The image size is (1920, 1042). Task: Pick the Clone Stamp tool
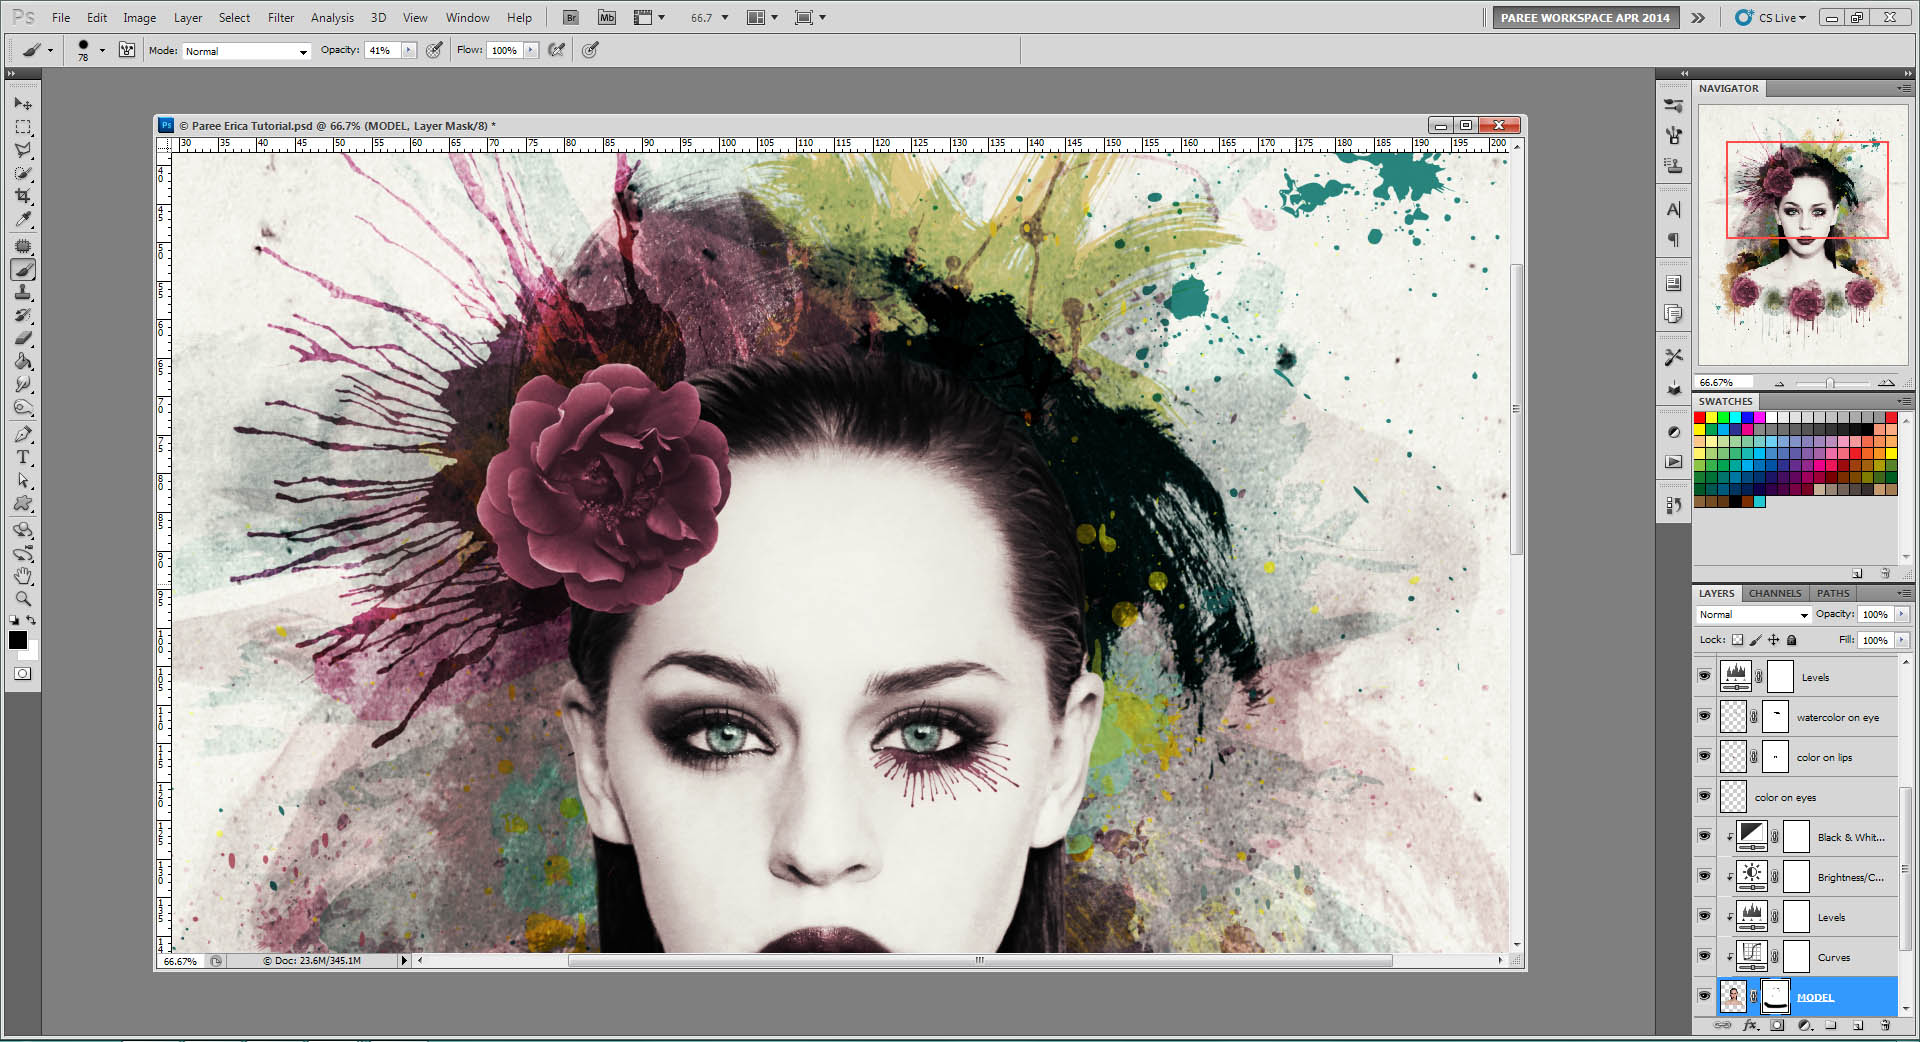coord(23,292)
